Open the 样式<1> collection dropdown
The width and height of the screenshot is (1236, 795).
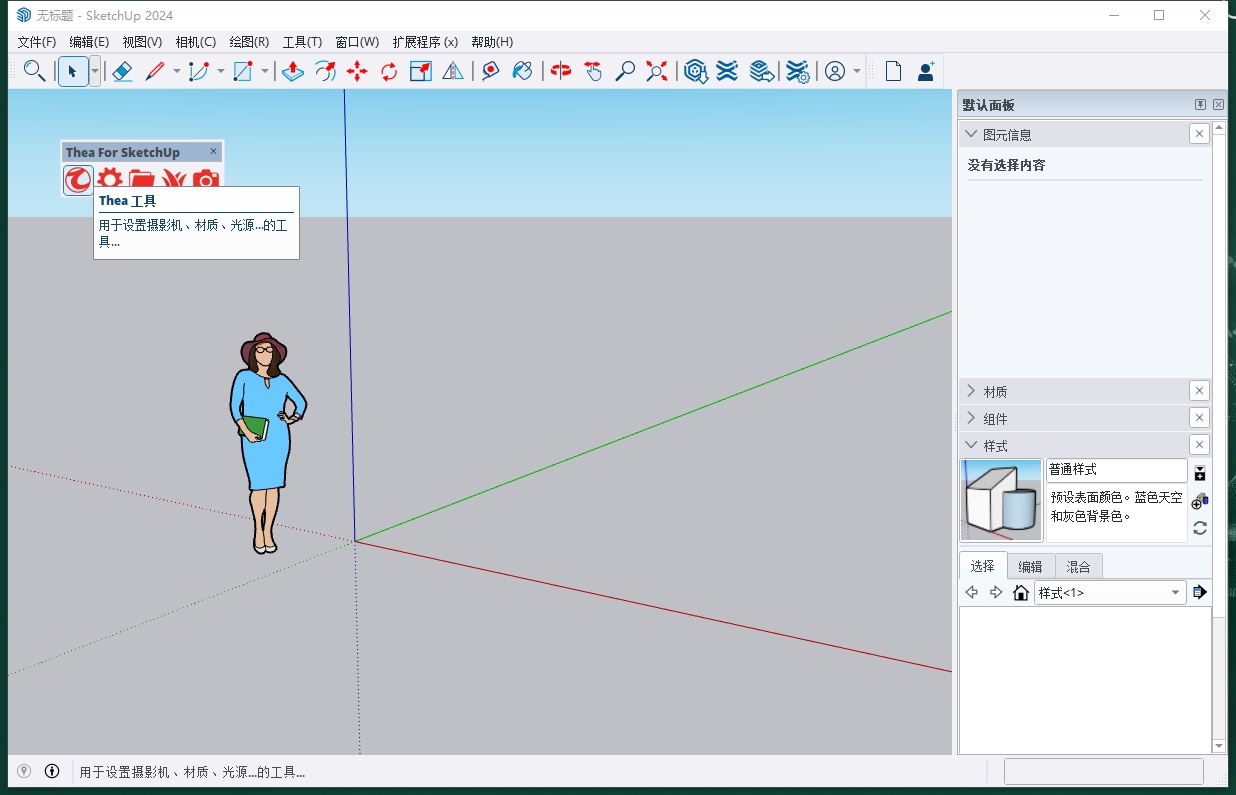(1110, 593)
